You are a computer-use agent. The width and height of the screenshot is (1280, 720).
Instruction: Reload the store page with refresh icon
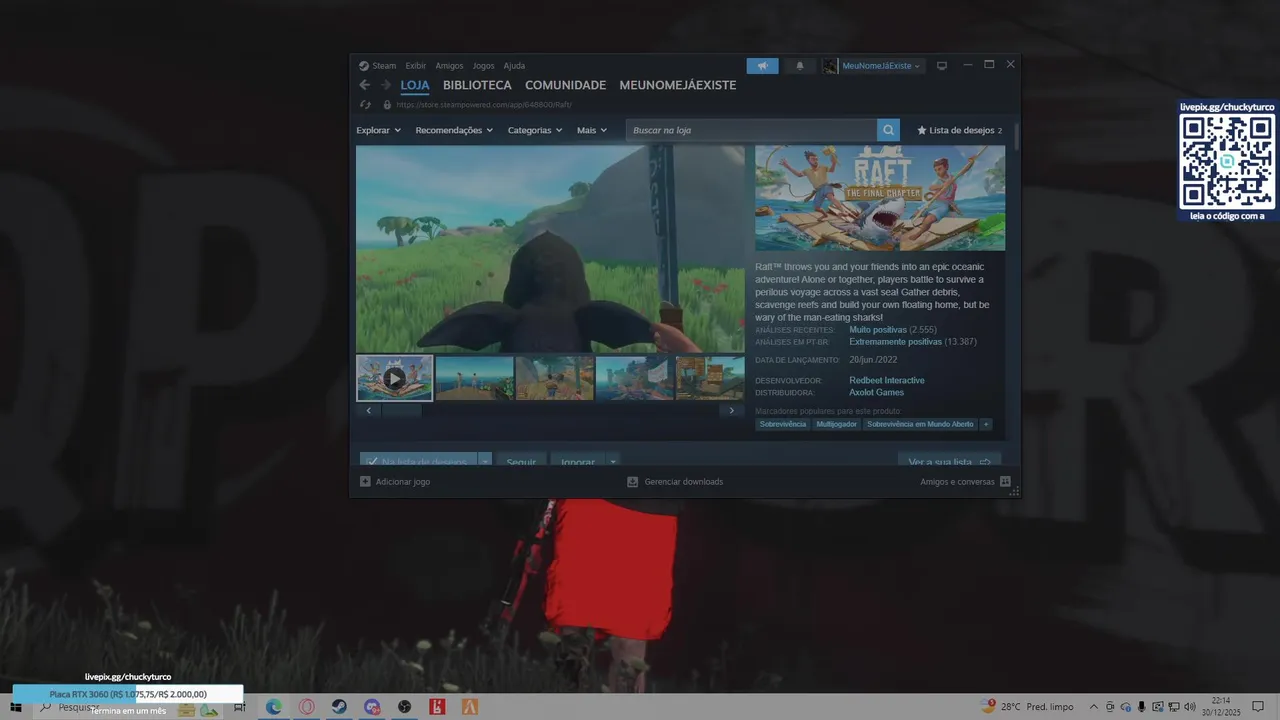pyautogui.click(x=365, y=105)
